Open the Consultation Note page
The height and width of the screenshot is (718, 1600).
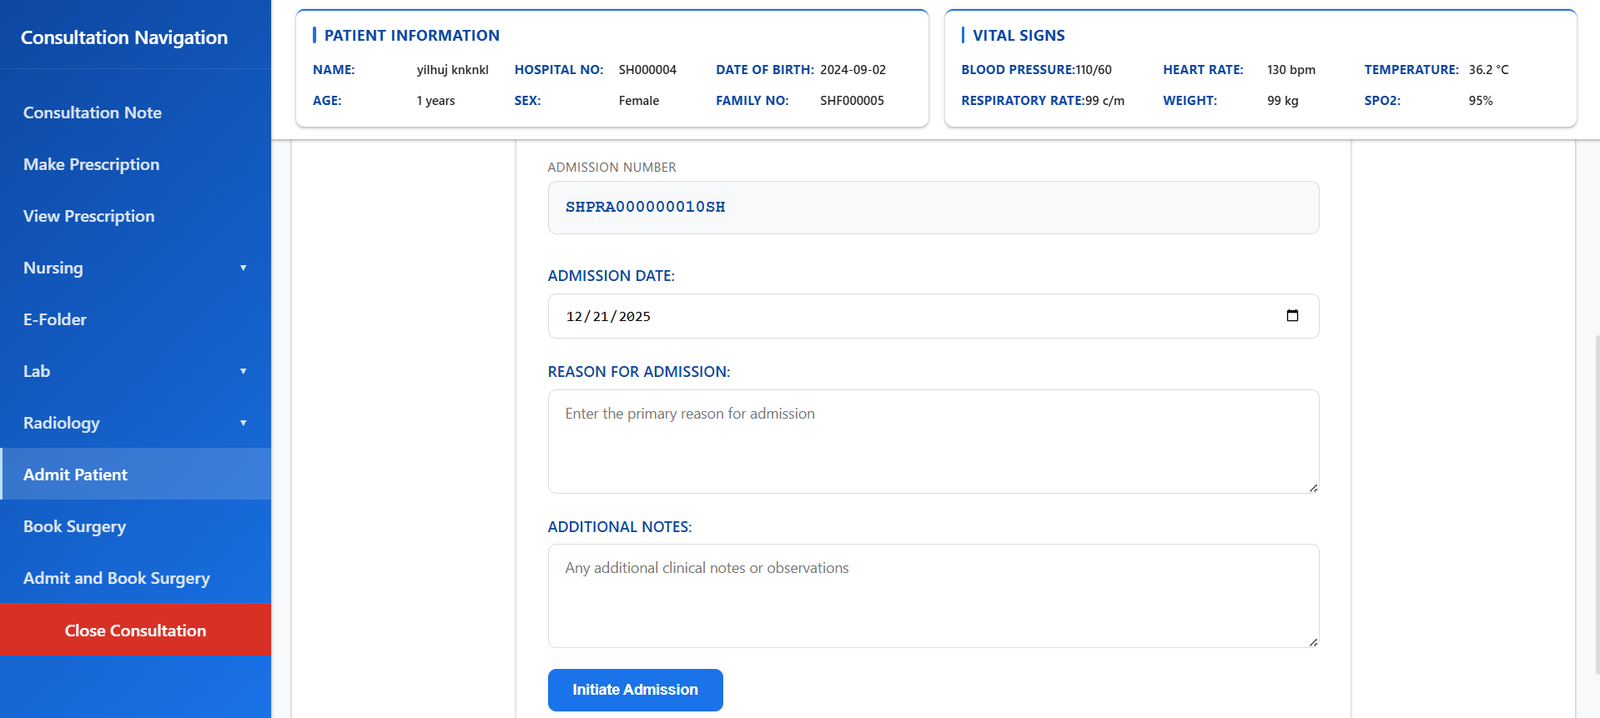click(x=92, y=113)
